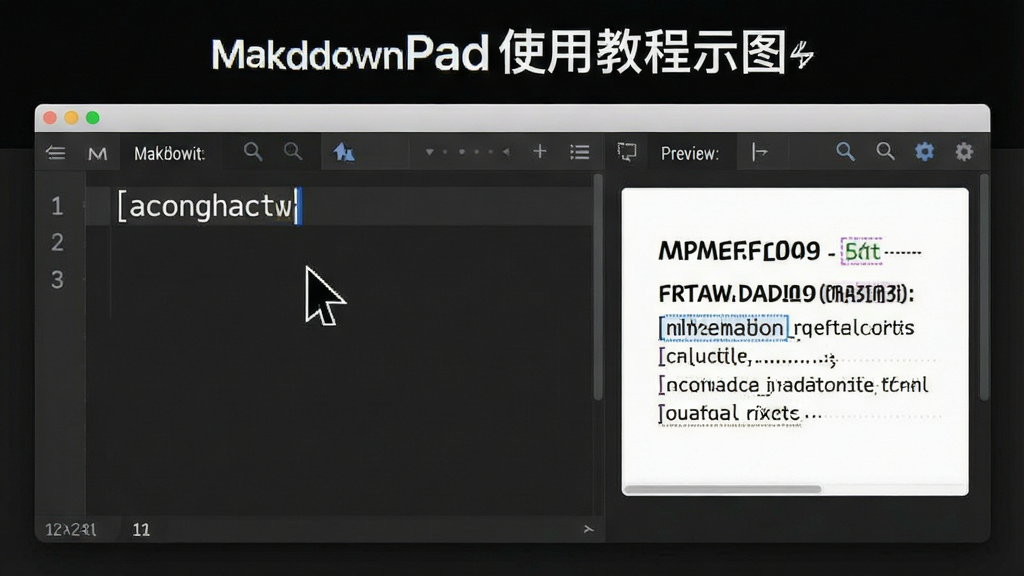Click the dimmed gray magnifier in editor toolbar

click(x=293, y=152)
